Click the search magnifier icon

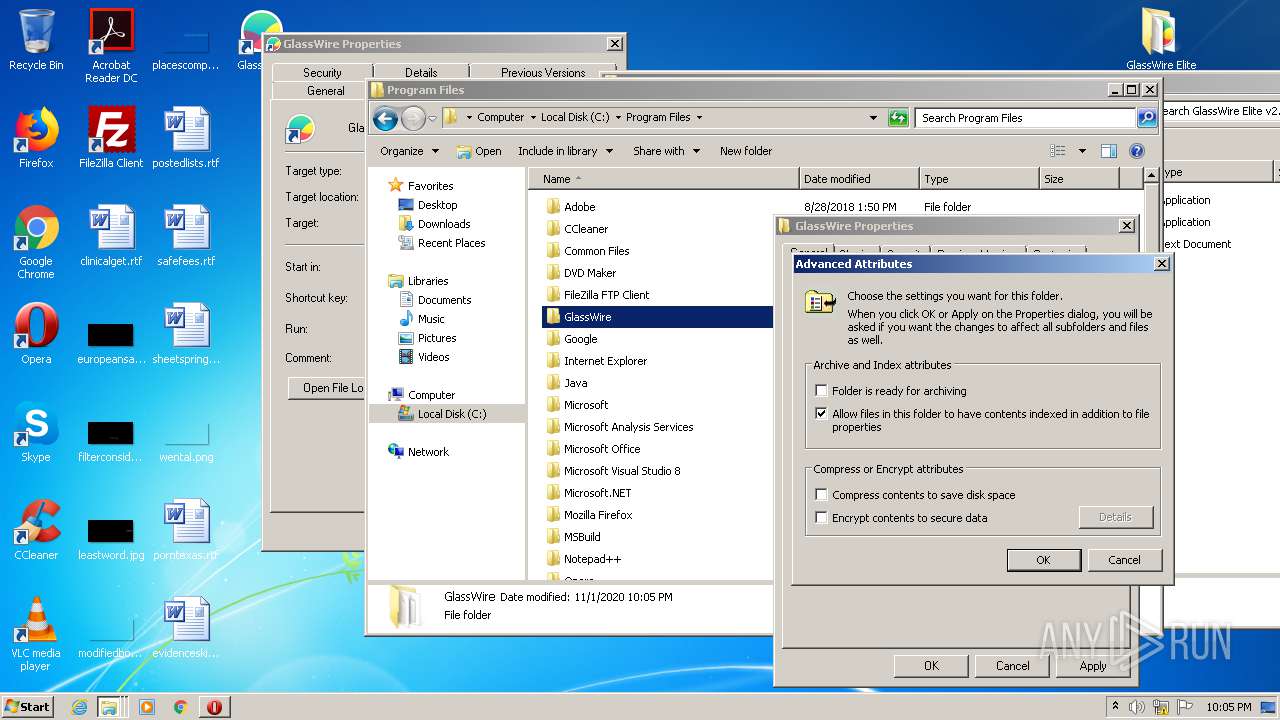point(1147,118)
